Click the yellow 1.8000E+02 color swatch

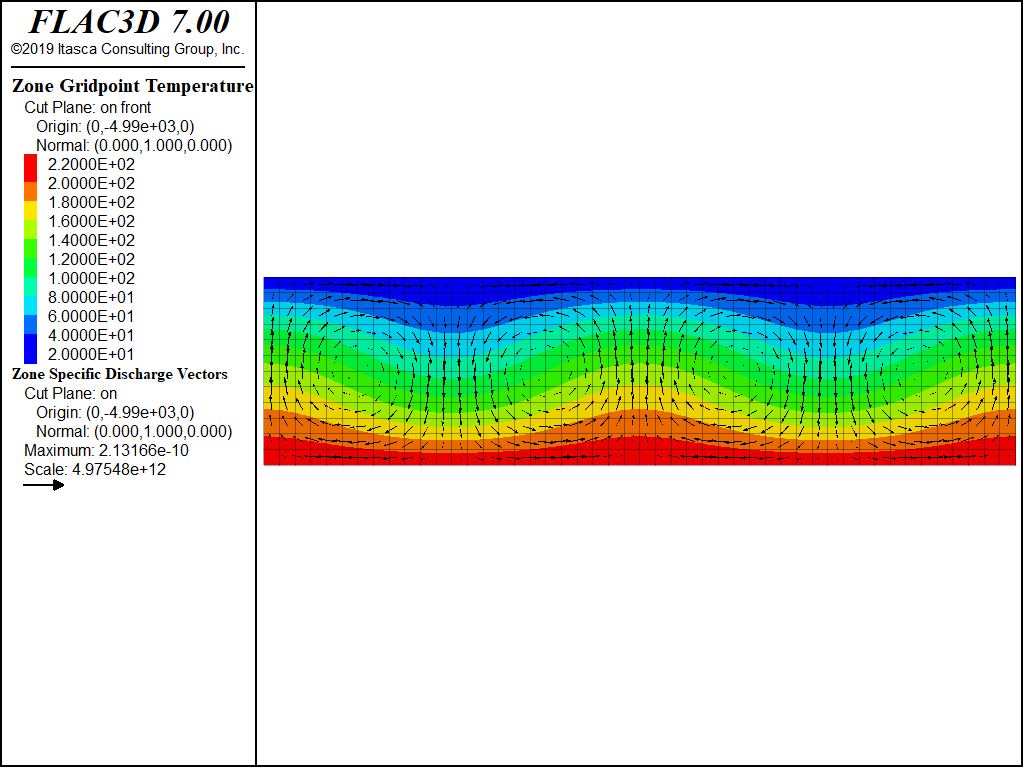tap(31, 210)
